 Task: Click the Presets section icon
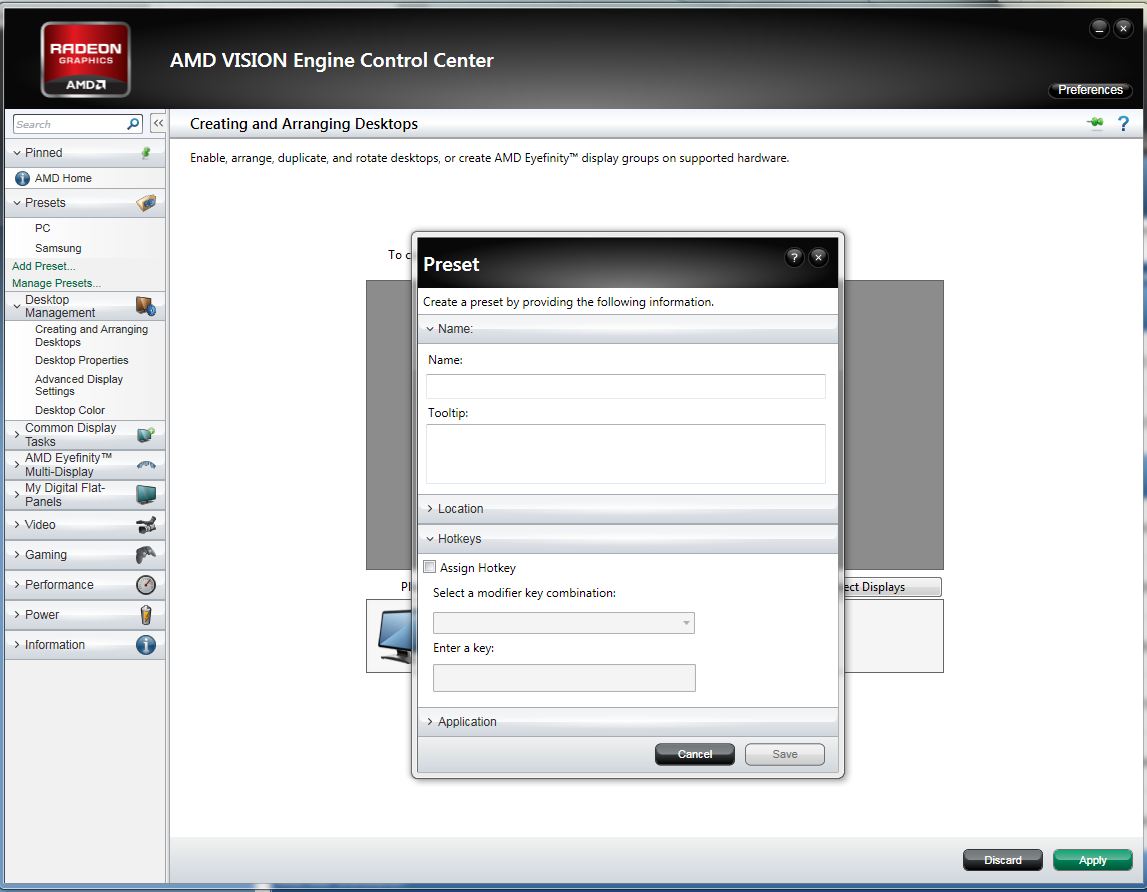(x=146, y=203)
